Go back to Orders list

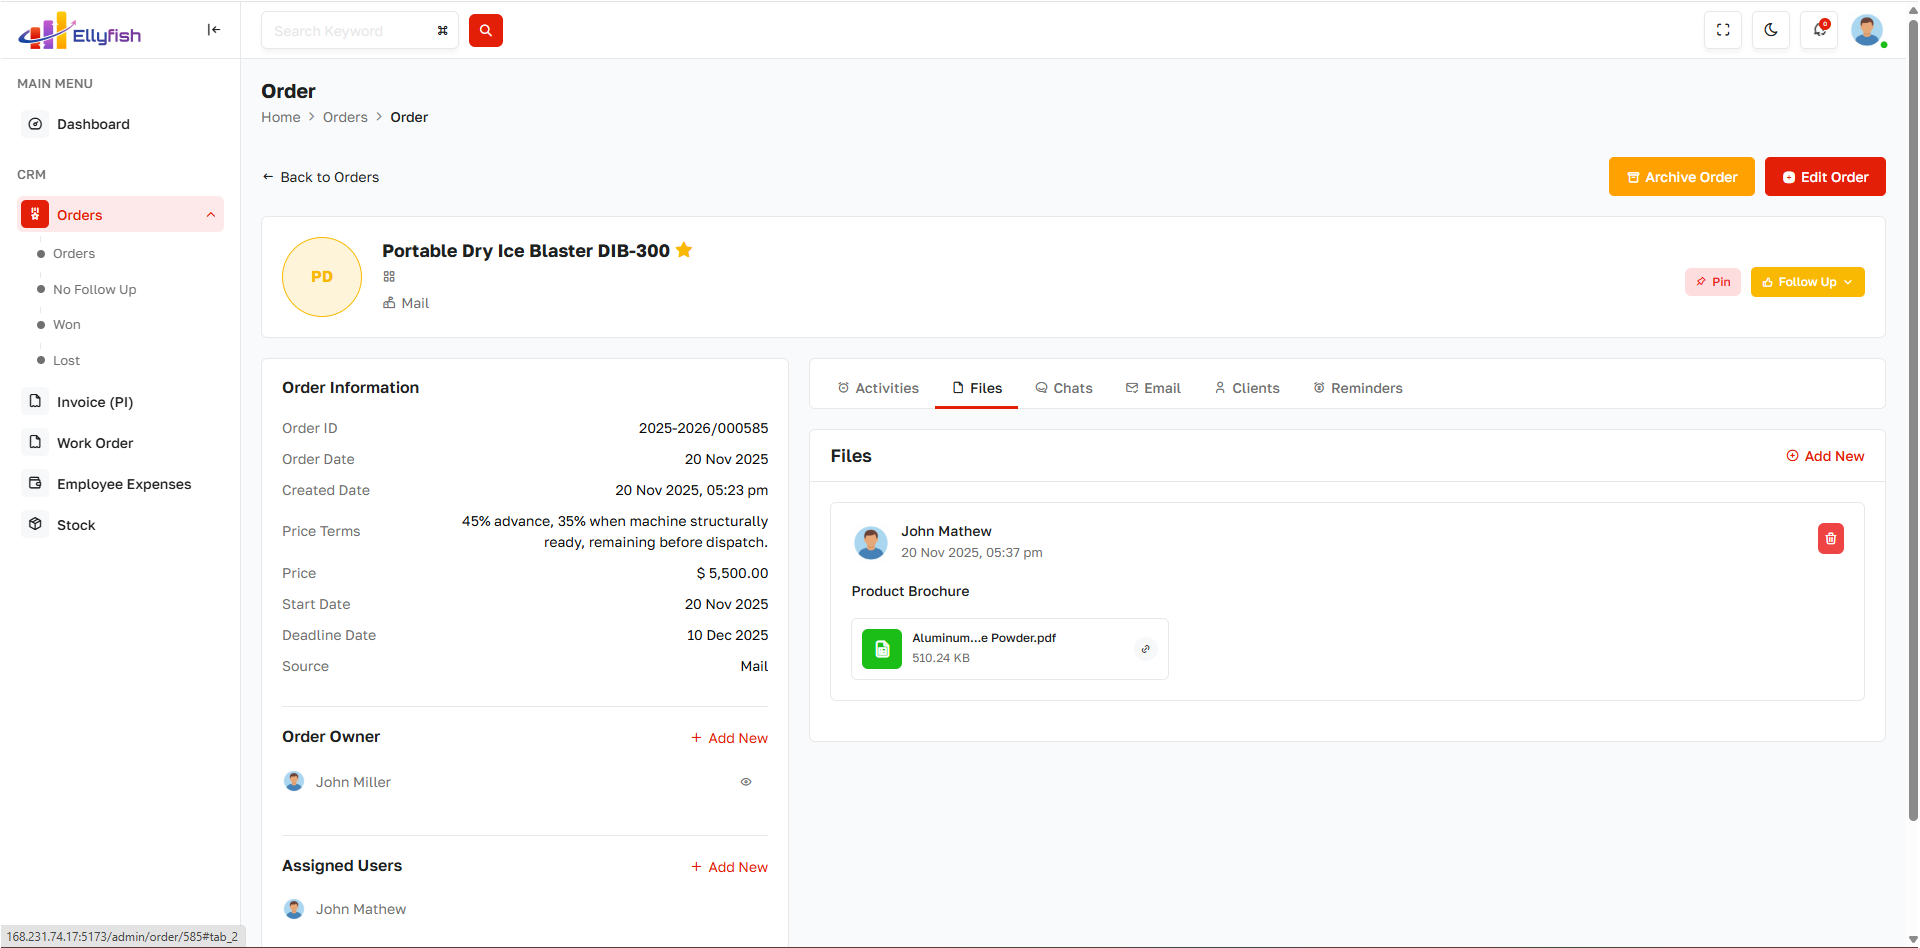(320, 177)
